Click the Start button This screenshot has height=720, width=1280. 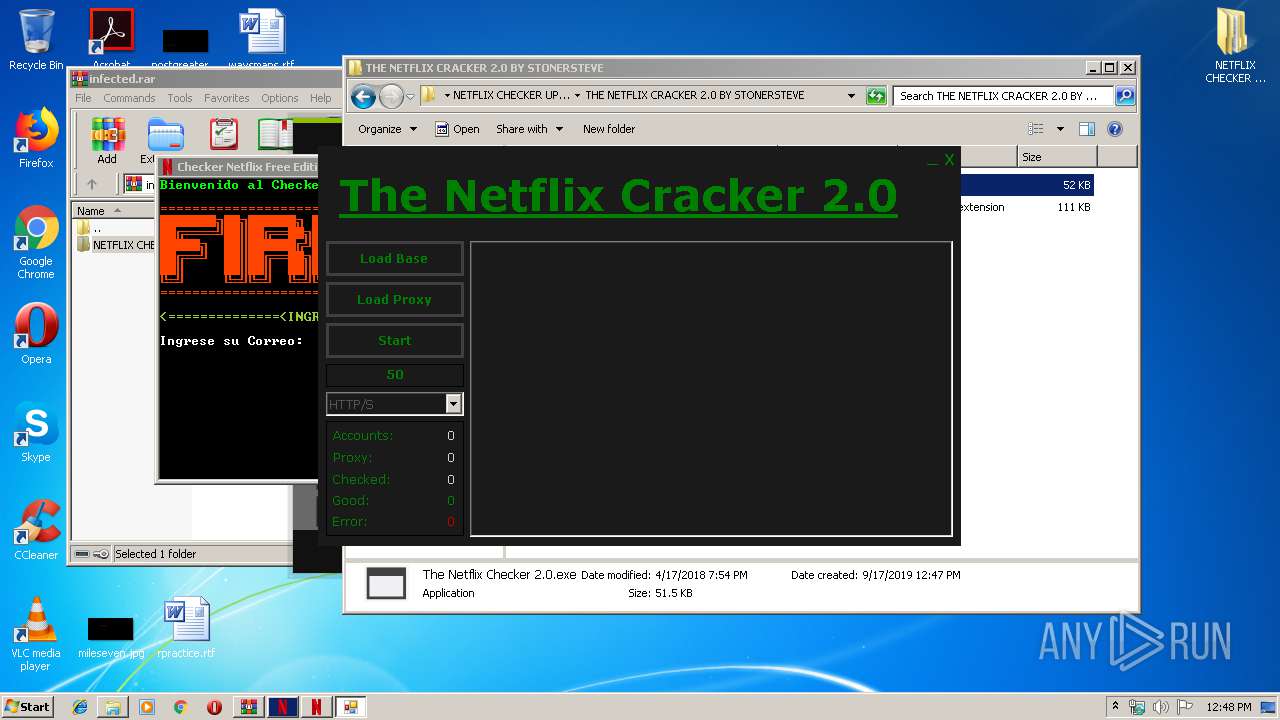[27, 706]
